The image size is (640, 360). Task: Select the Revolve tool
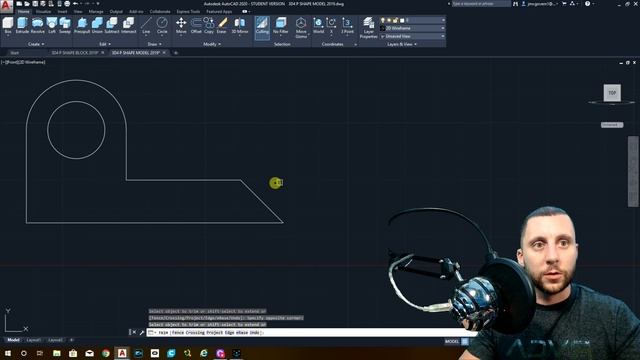click(x=38, y=25)
